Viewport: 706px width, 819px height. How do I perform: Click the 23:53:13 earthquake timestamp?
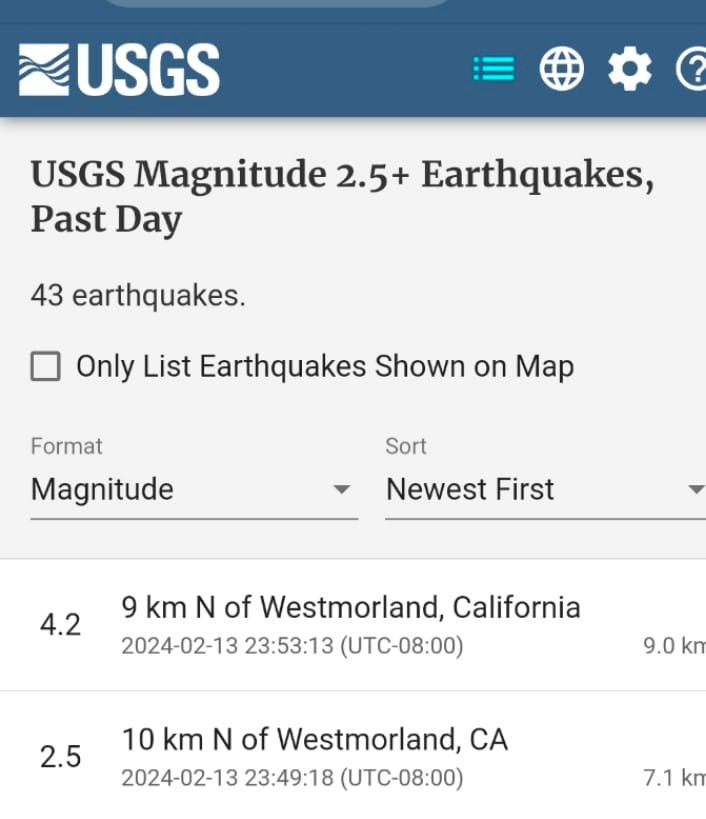(x=292, y=646)
